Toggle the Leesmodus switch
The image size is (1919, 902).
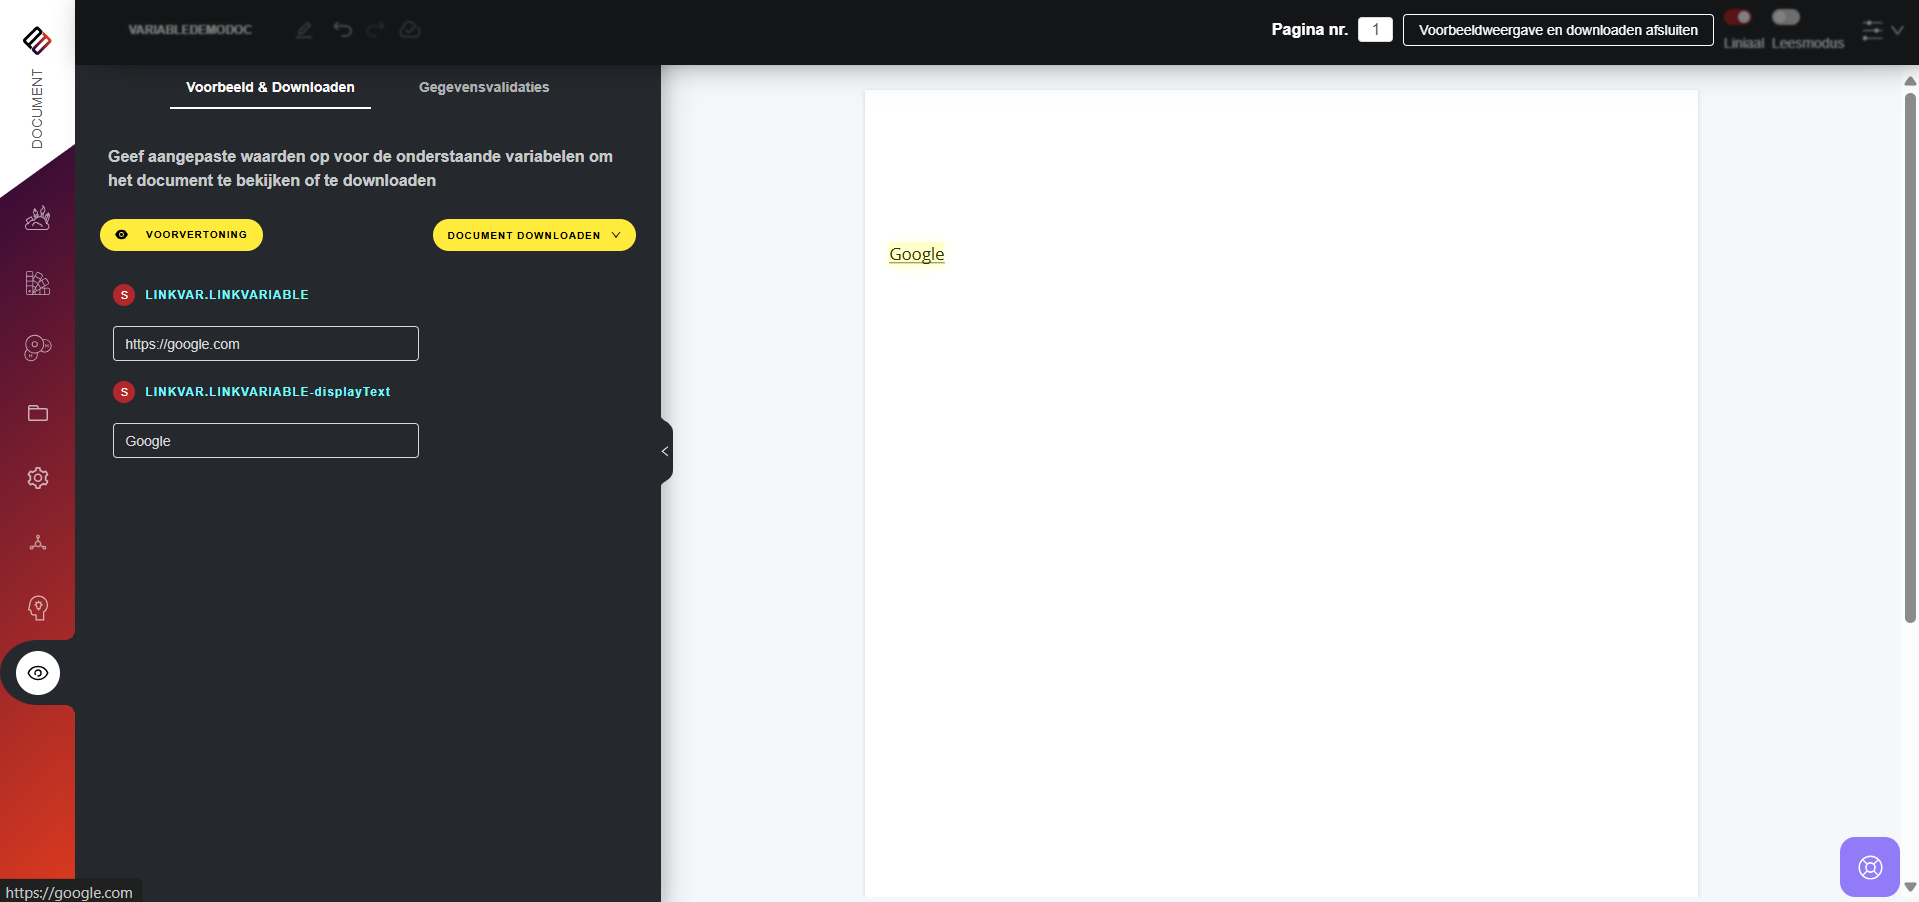click(x=1786, y=17)
